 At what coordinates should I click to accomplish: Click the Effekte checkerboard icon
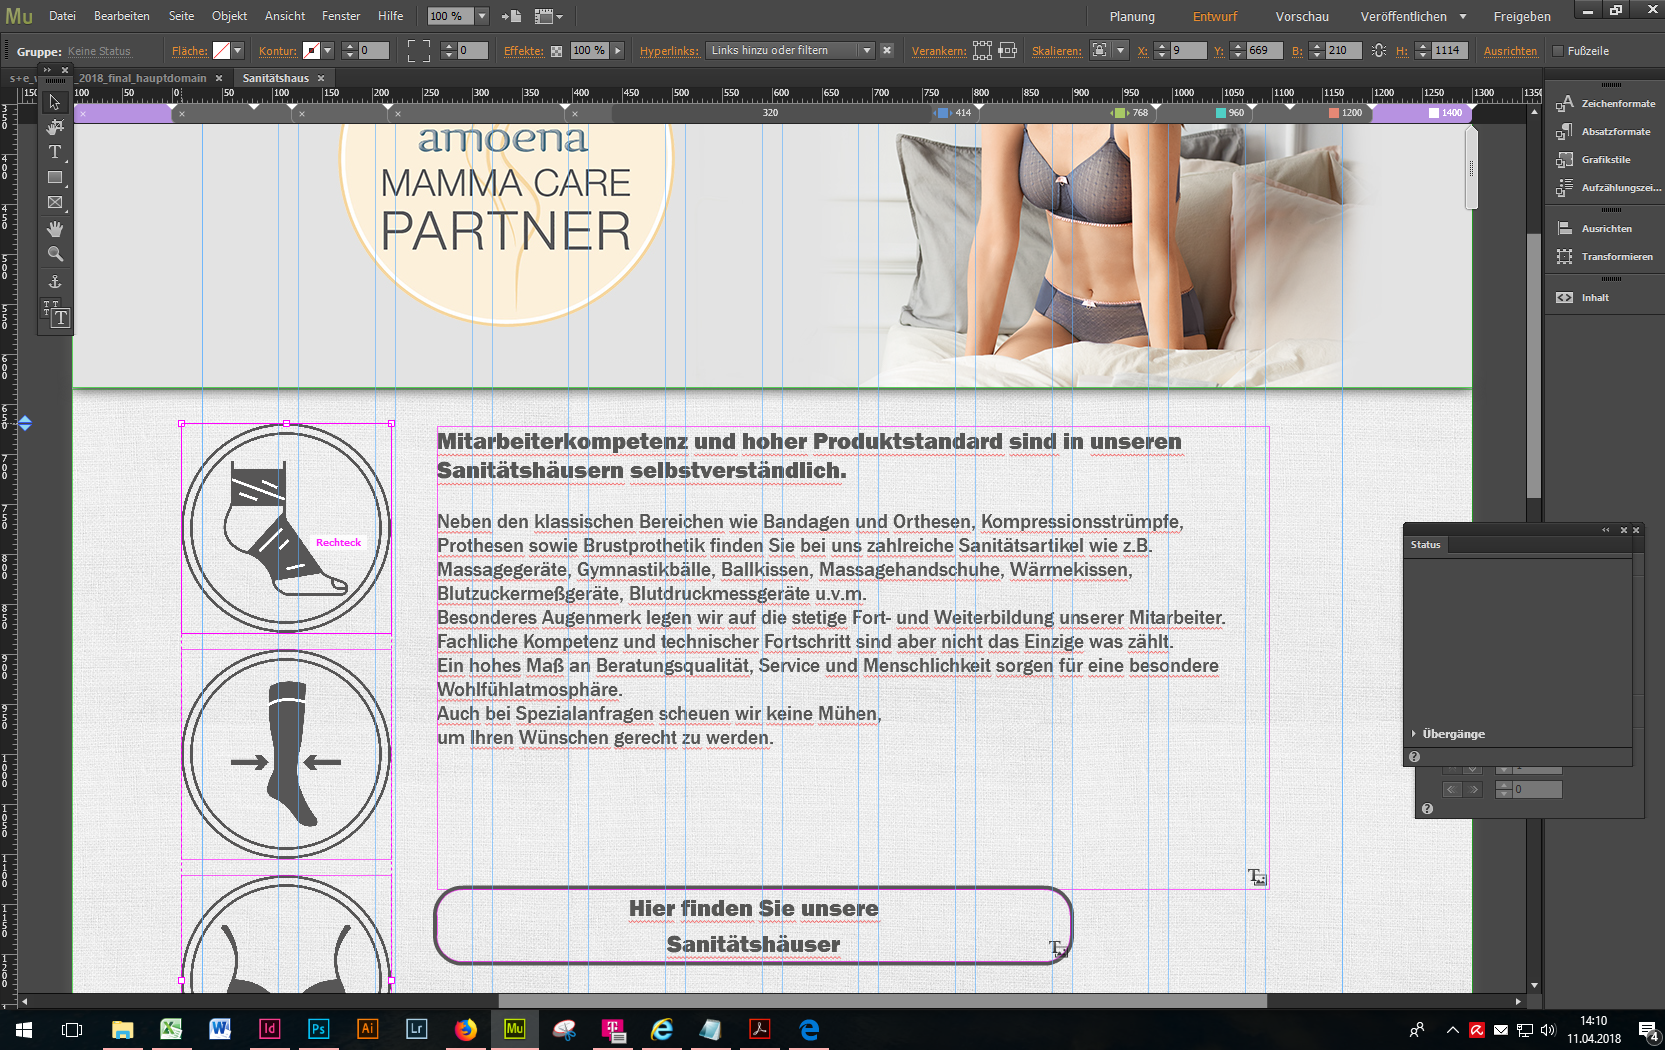557,51
